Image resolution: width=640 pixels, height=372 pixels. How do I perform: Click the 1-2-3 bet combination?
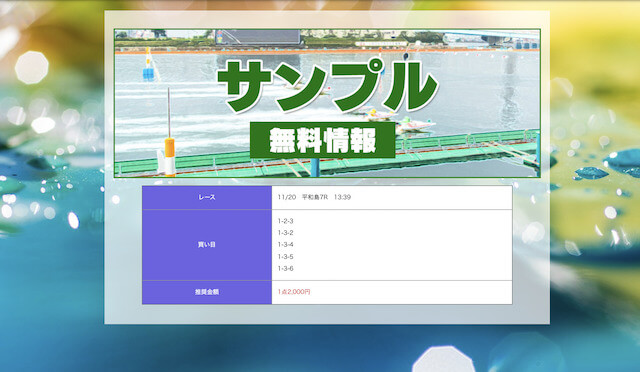tap(285, 221)
